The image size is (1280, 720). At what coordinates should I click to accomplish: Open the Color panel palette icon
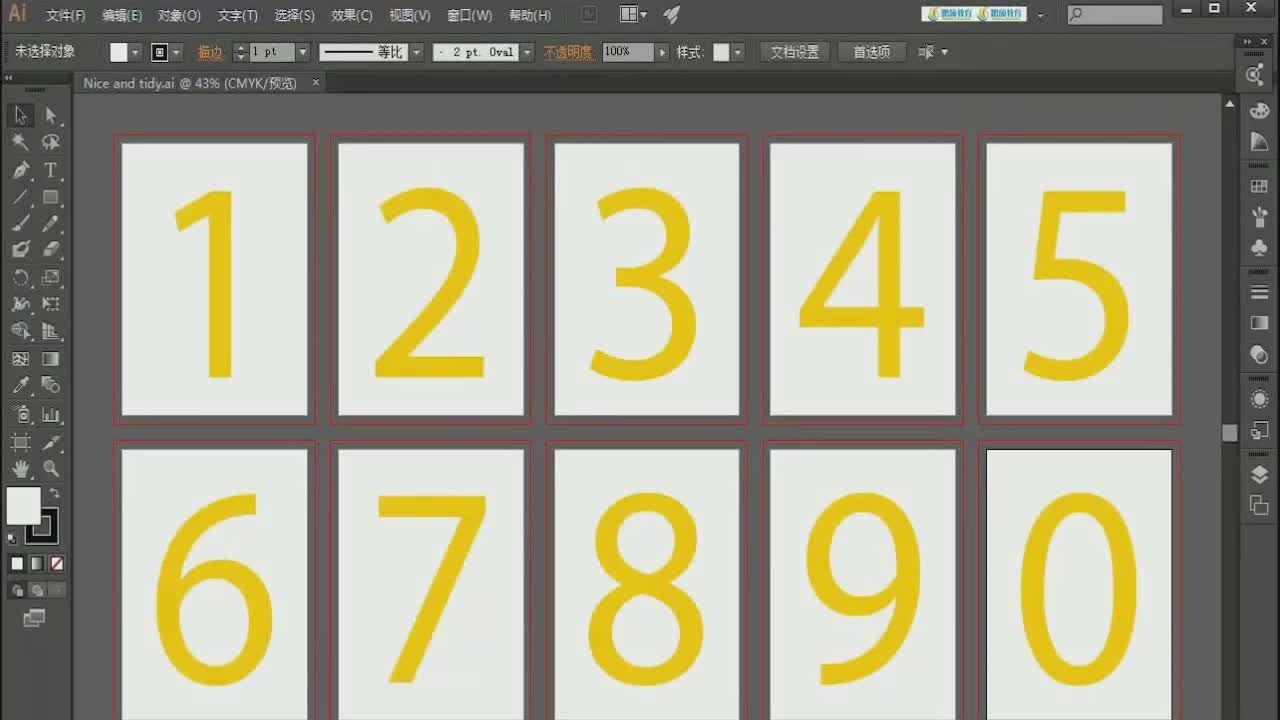[x=1259, y=112]
